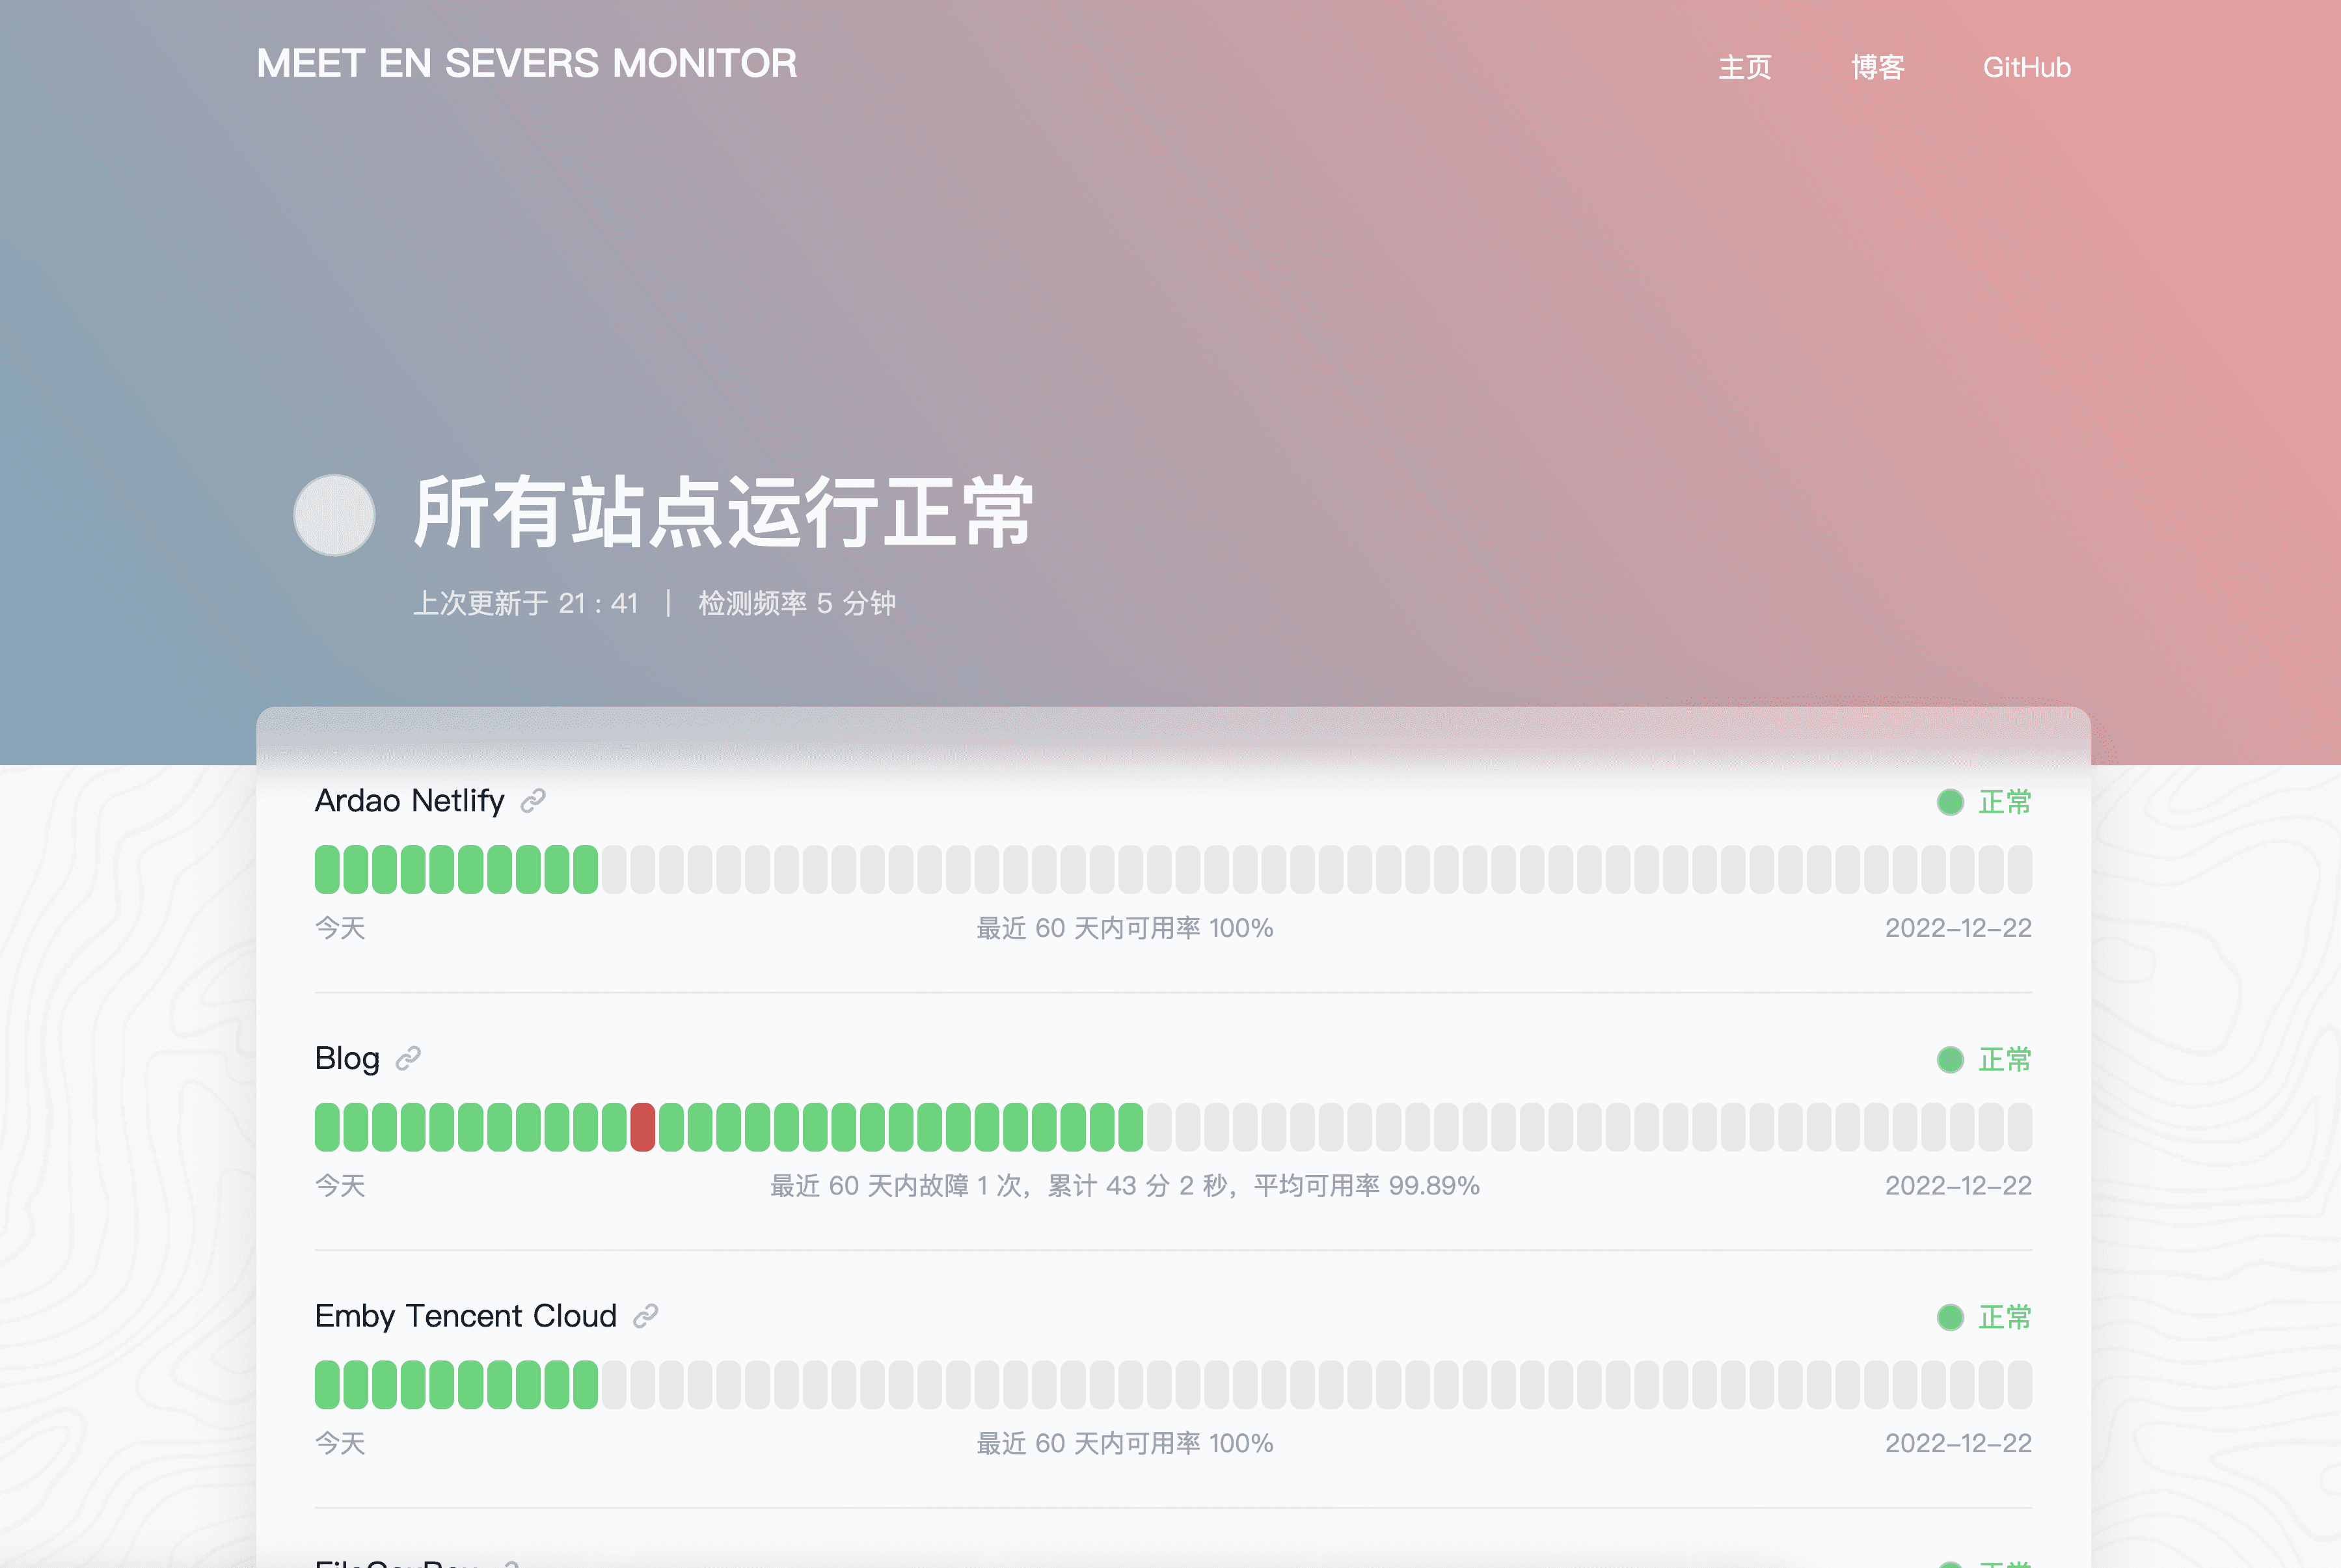Screen dimensions: 2341x1568
Task: Click the green status dot for Ardao Netlify
Action: tap(1950, 802)
